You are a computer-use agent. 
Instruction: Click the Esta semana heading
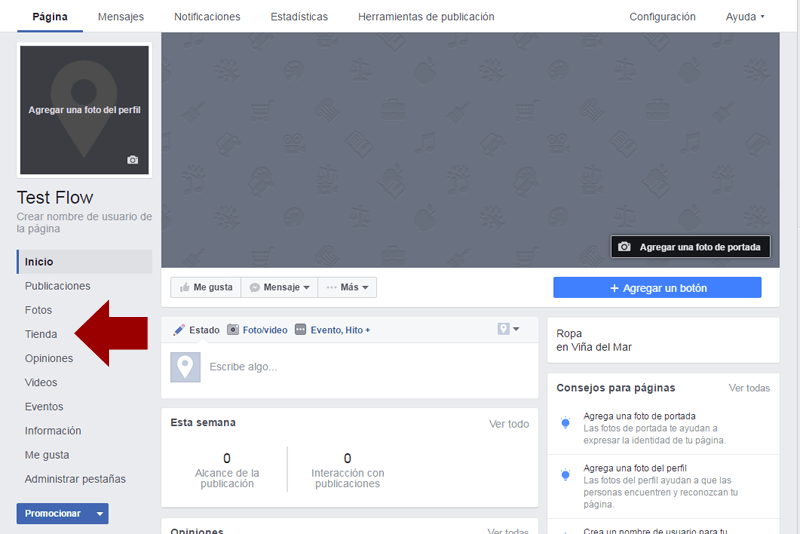click(203, 423)
